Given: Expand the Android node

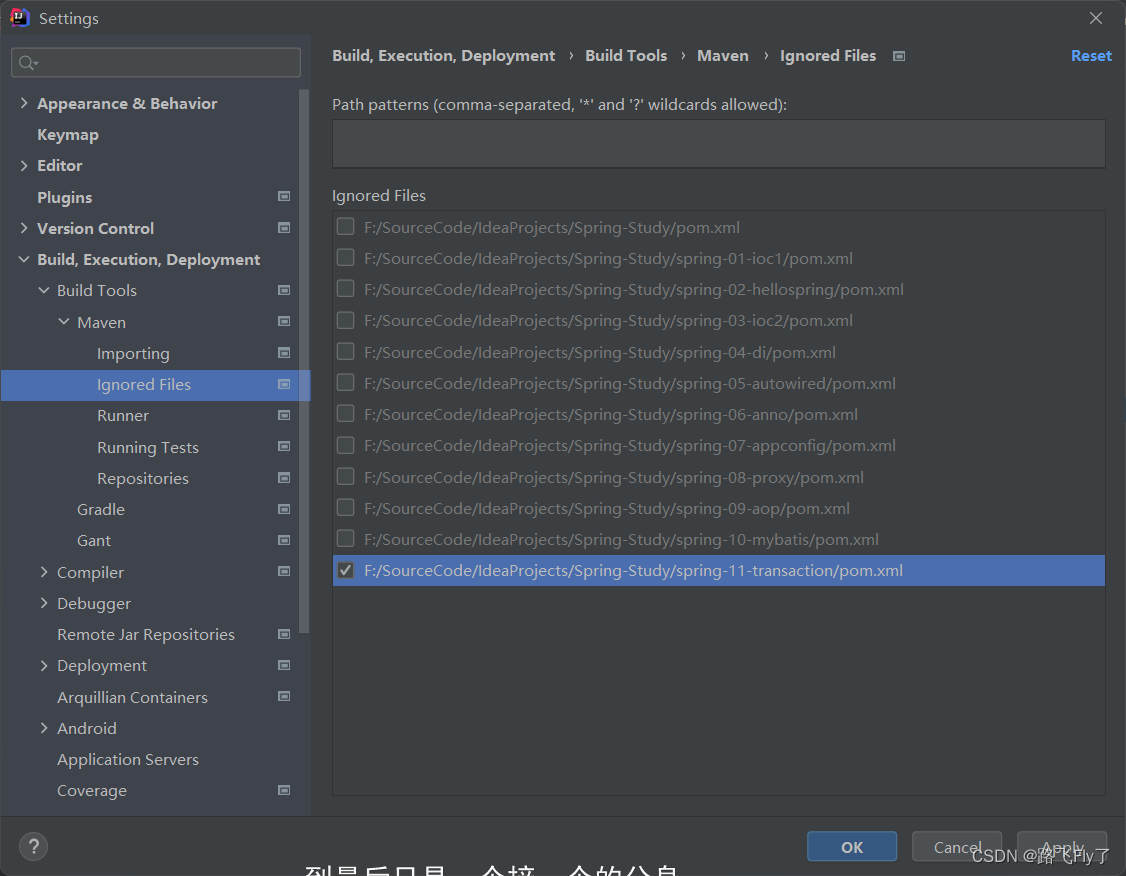Looking at the screenshot, I should click(44, 728).
